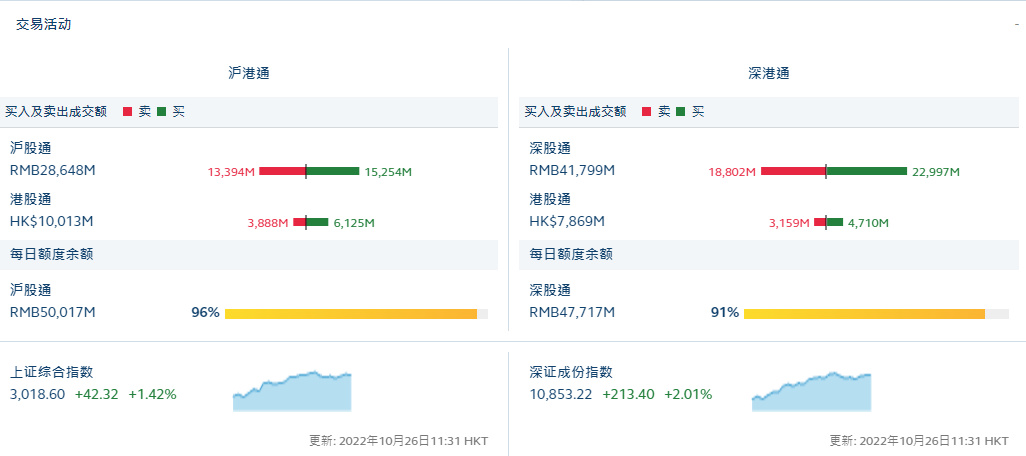Screen dimensions: 1026x456
Task: Collapse the 交易活动 panel with the dash
Action: [1016, 24]
